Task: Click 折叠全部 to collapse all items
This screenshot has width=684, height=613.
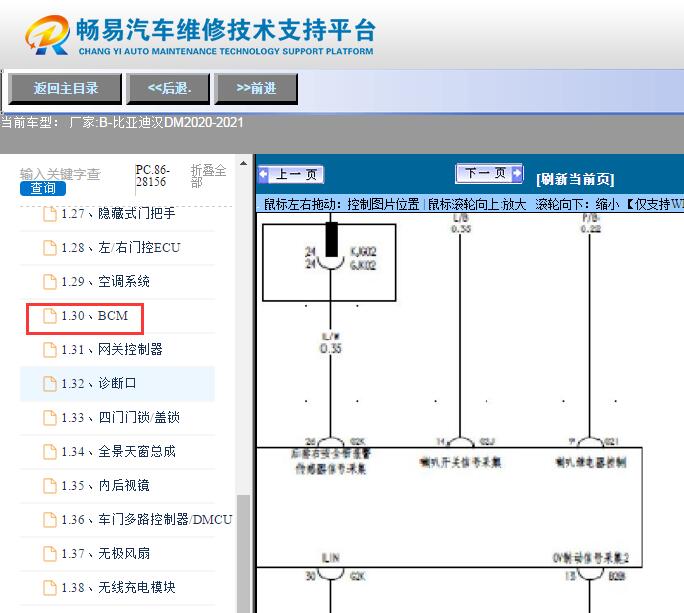Action: pos(208,175)
